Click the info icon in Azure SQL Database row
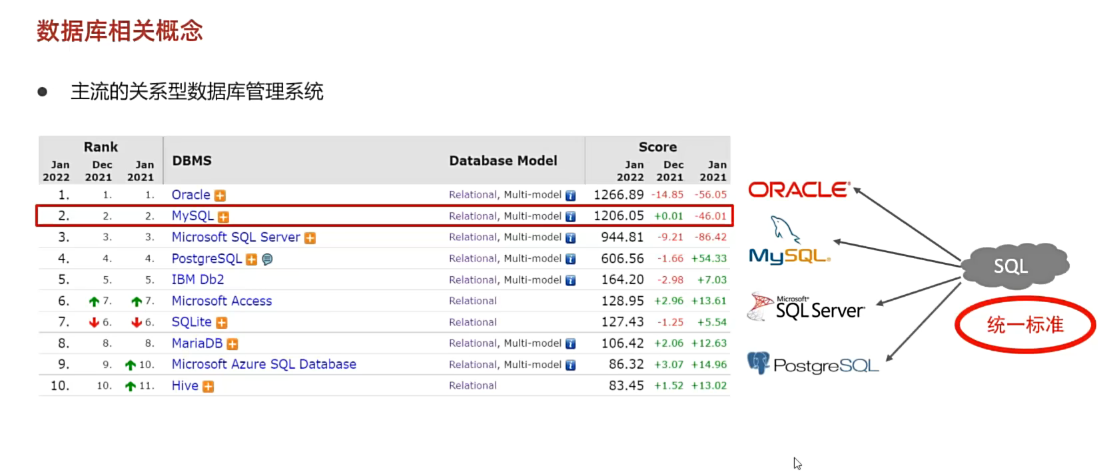This screenshot has height=476, width=1111. click(x=571, y=365)
